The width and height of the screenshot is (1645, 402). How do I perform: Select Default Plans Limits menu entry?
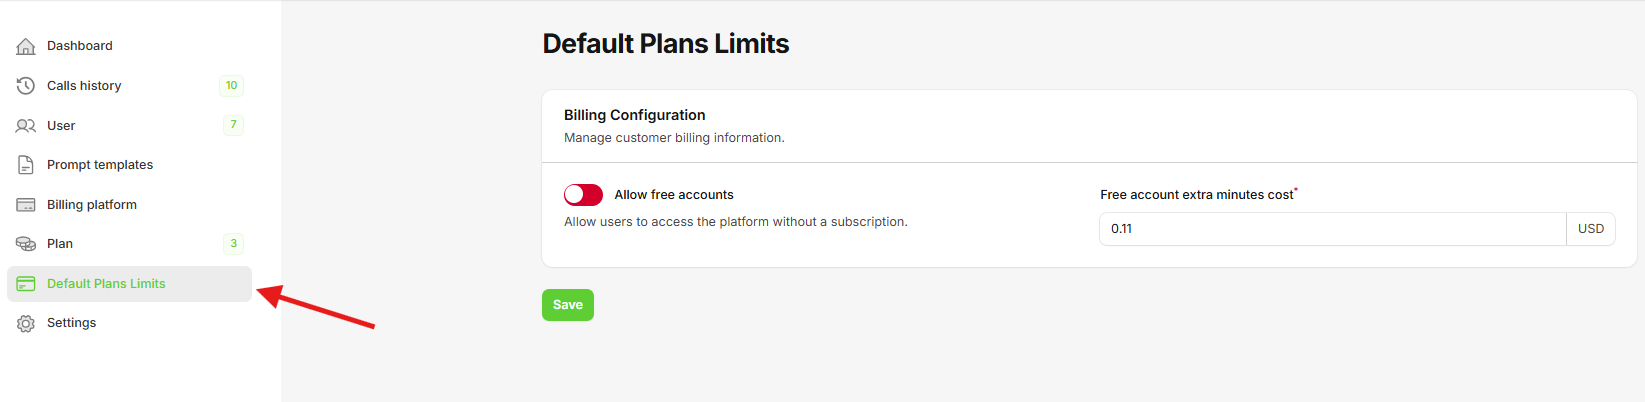106,284
